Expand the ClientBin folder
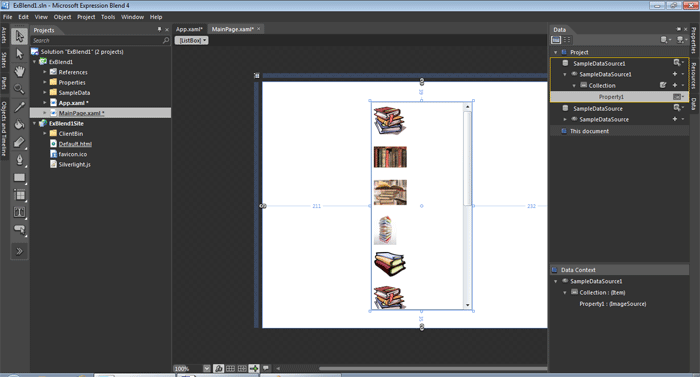Screen dimensions: 700x377 (45, 134)
